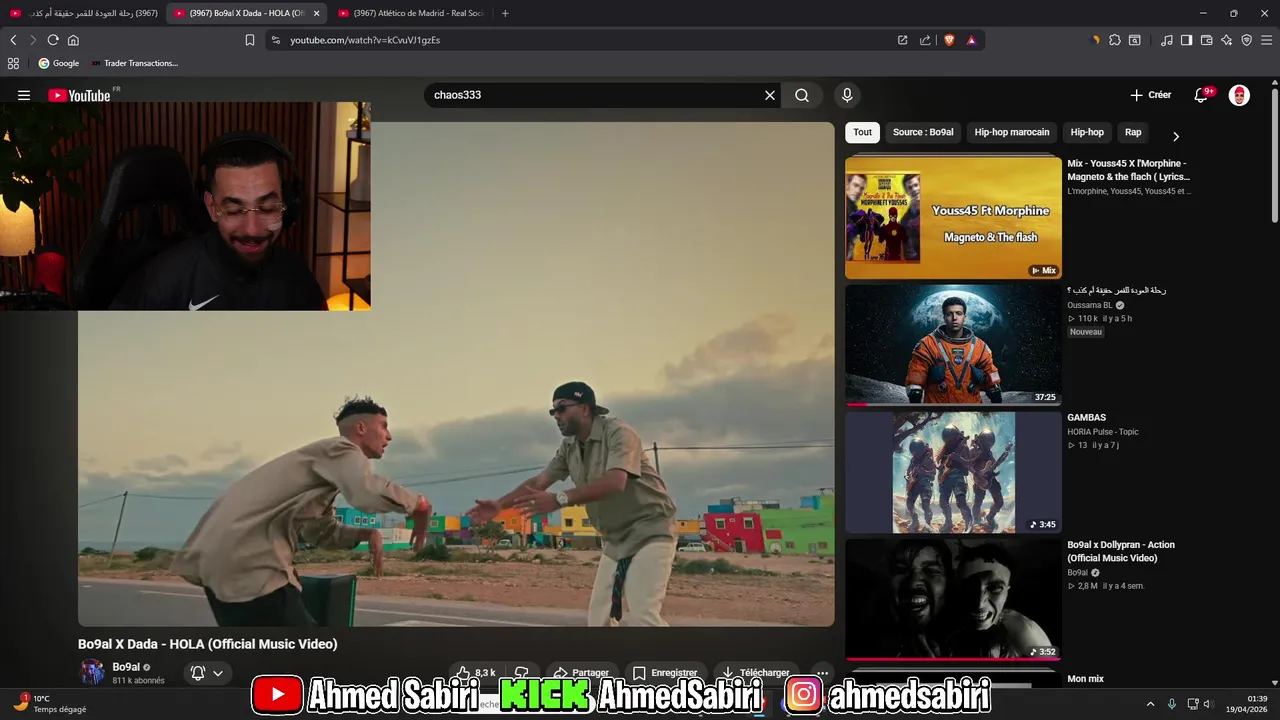Open the account avatar menu

tap(1239, 95)
